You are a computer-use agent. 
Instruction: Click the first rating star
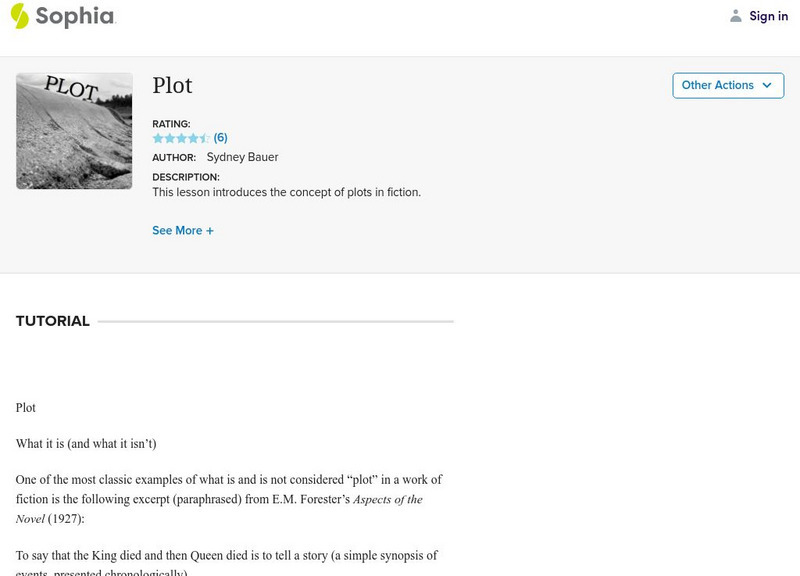coord(158,138)
